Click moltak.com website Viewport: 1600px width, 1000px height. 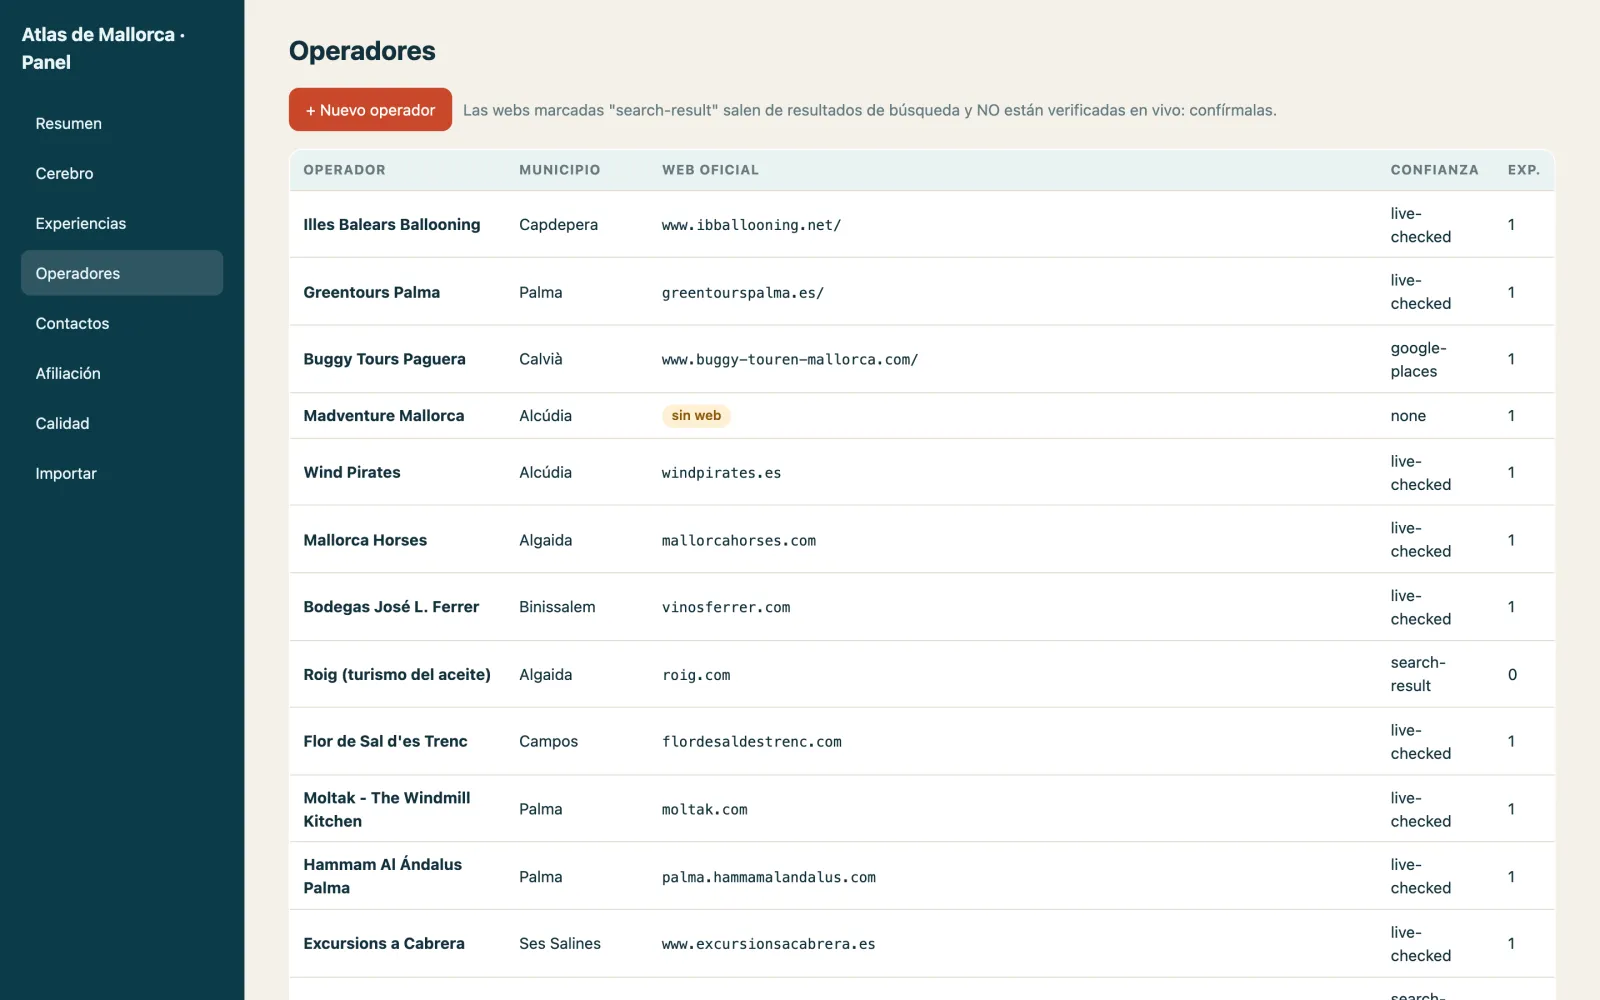(x=704, y=810)
